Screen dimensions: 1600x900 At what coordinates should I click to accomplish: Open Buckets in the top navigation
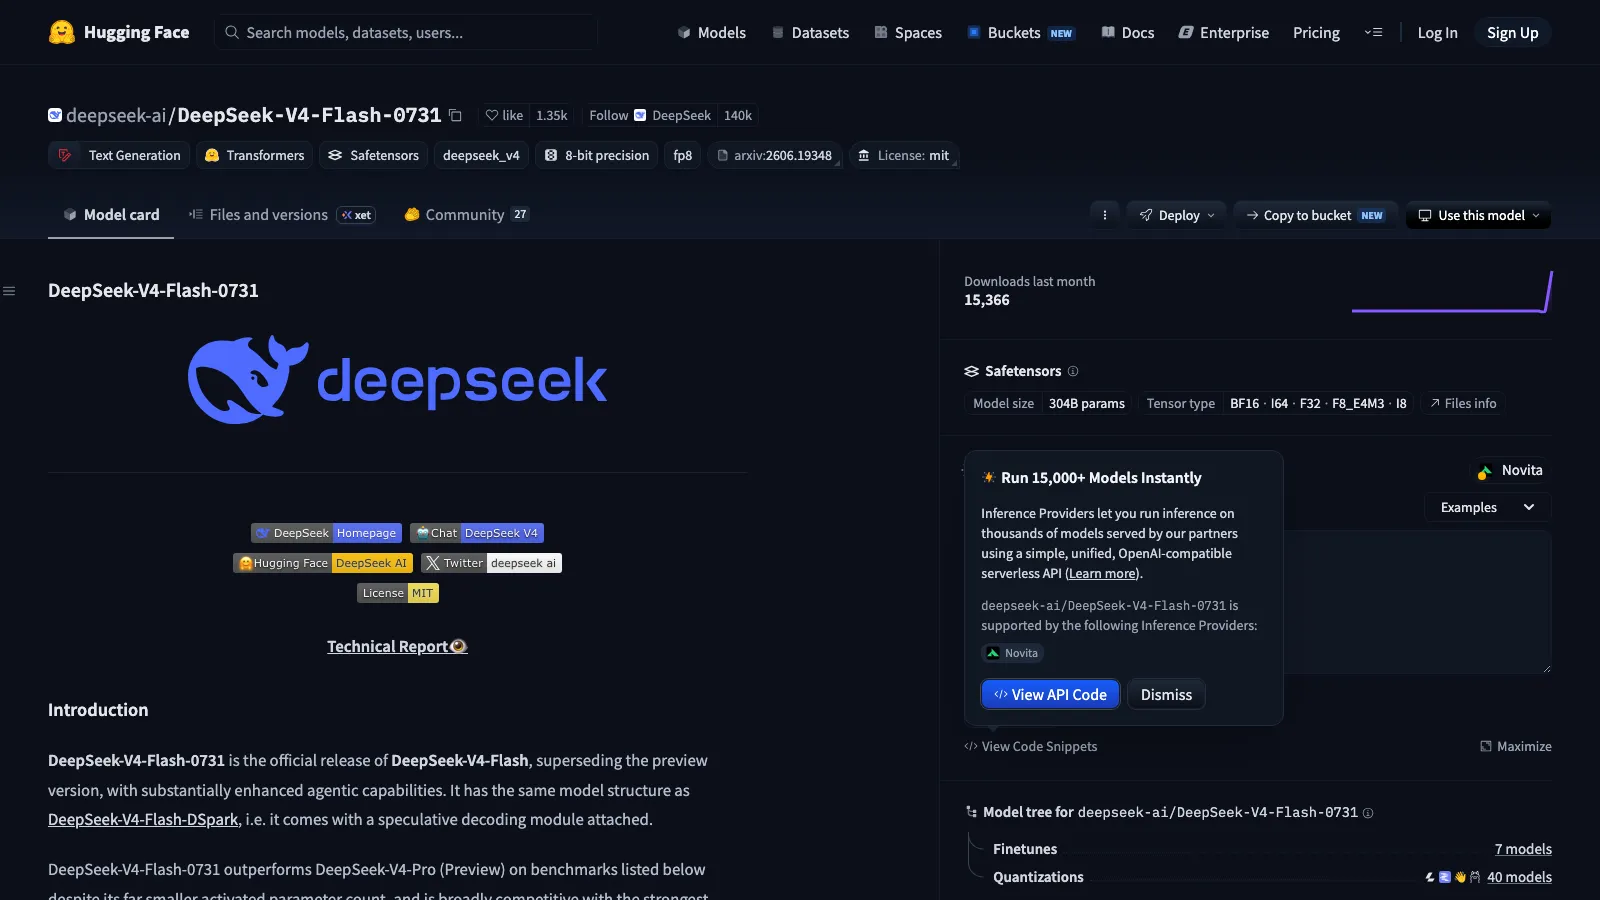tap(1020, 32)
